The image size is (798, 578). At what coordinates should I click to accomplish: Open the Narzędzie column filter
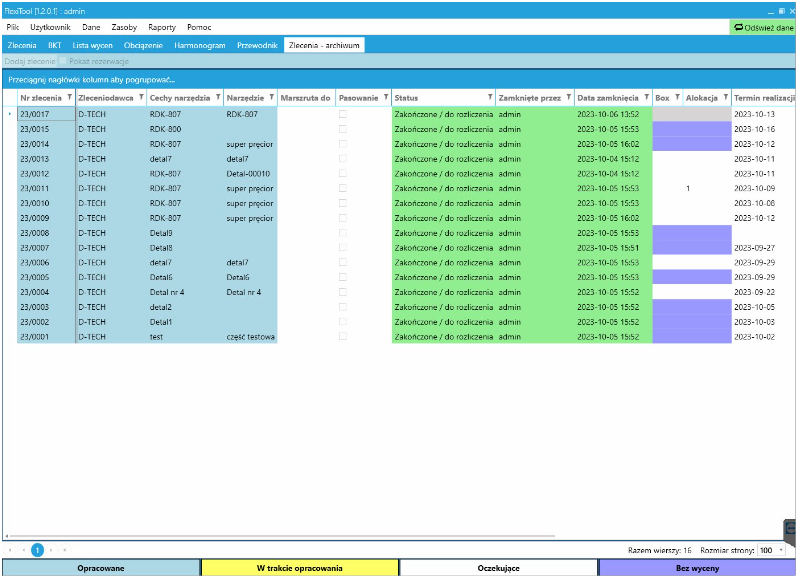coord(270,98)
